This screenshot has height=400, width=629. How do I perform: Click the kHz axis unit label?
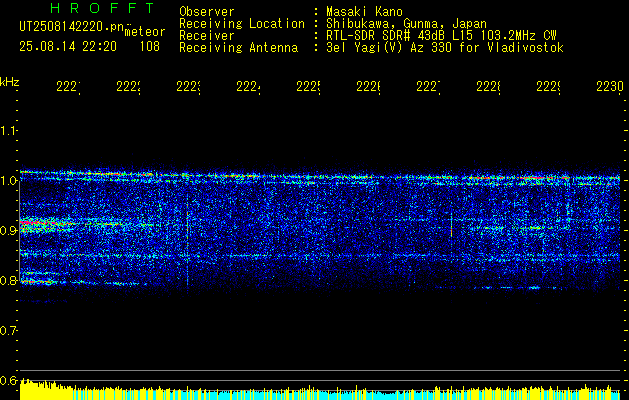tap(9, 82)
